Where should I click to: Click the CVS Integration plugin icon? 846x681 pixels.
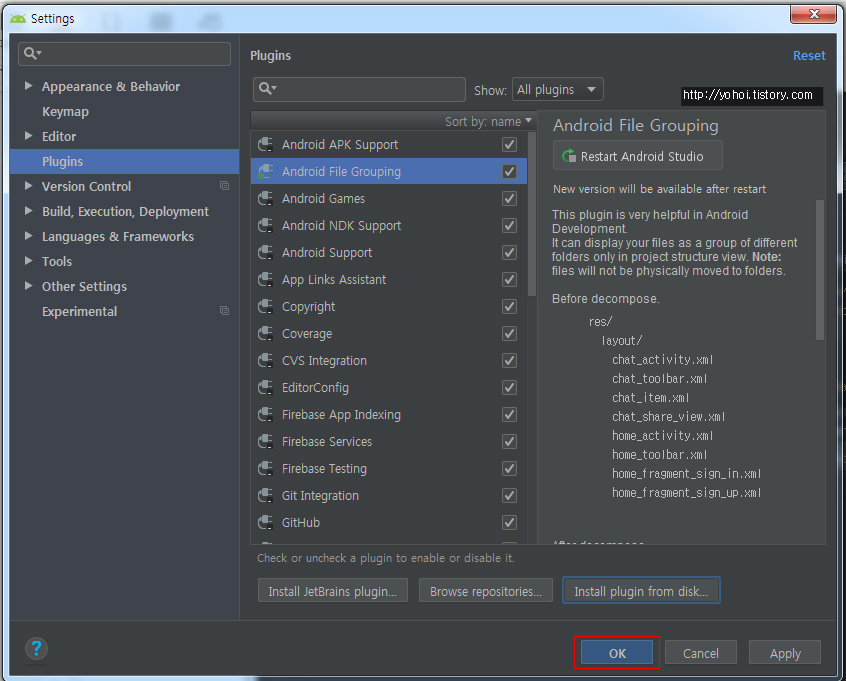pyautogui.click(x=265, y=360)
